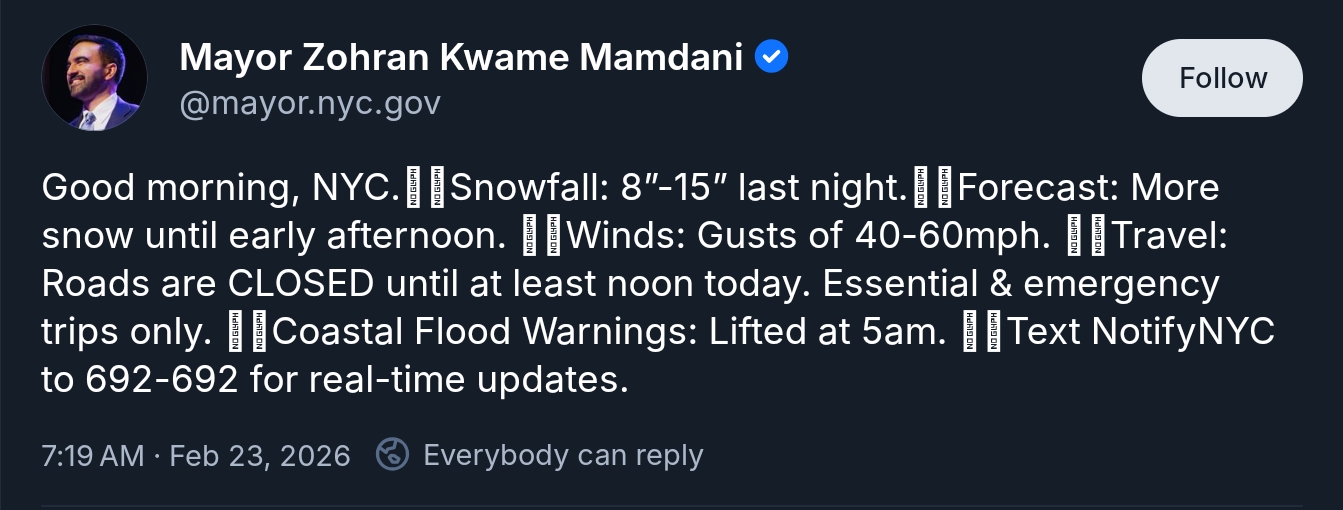This screenshot has height=510, width=1343.
Task: Click the missing-glyph box before "Snowfall"
Action: pyautogui.click(x=436, y=189)
